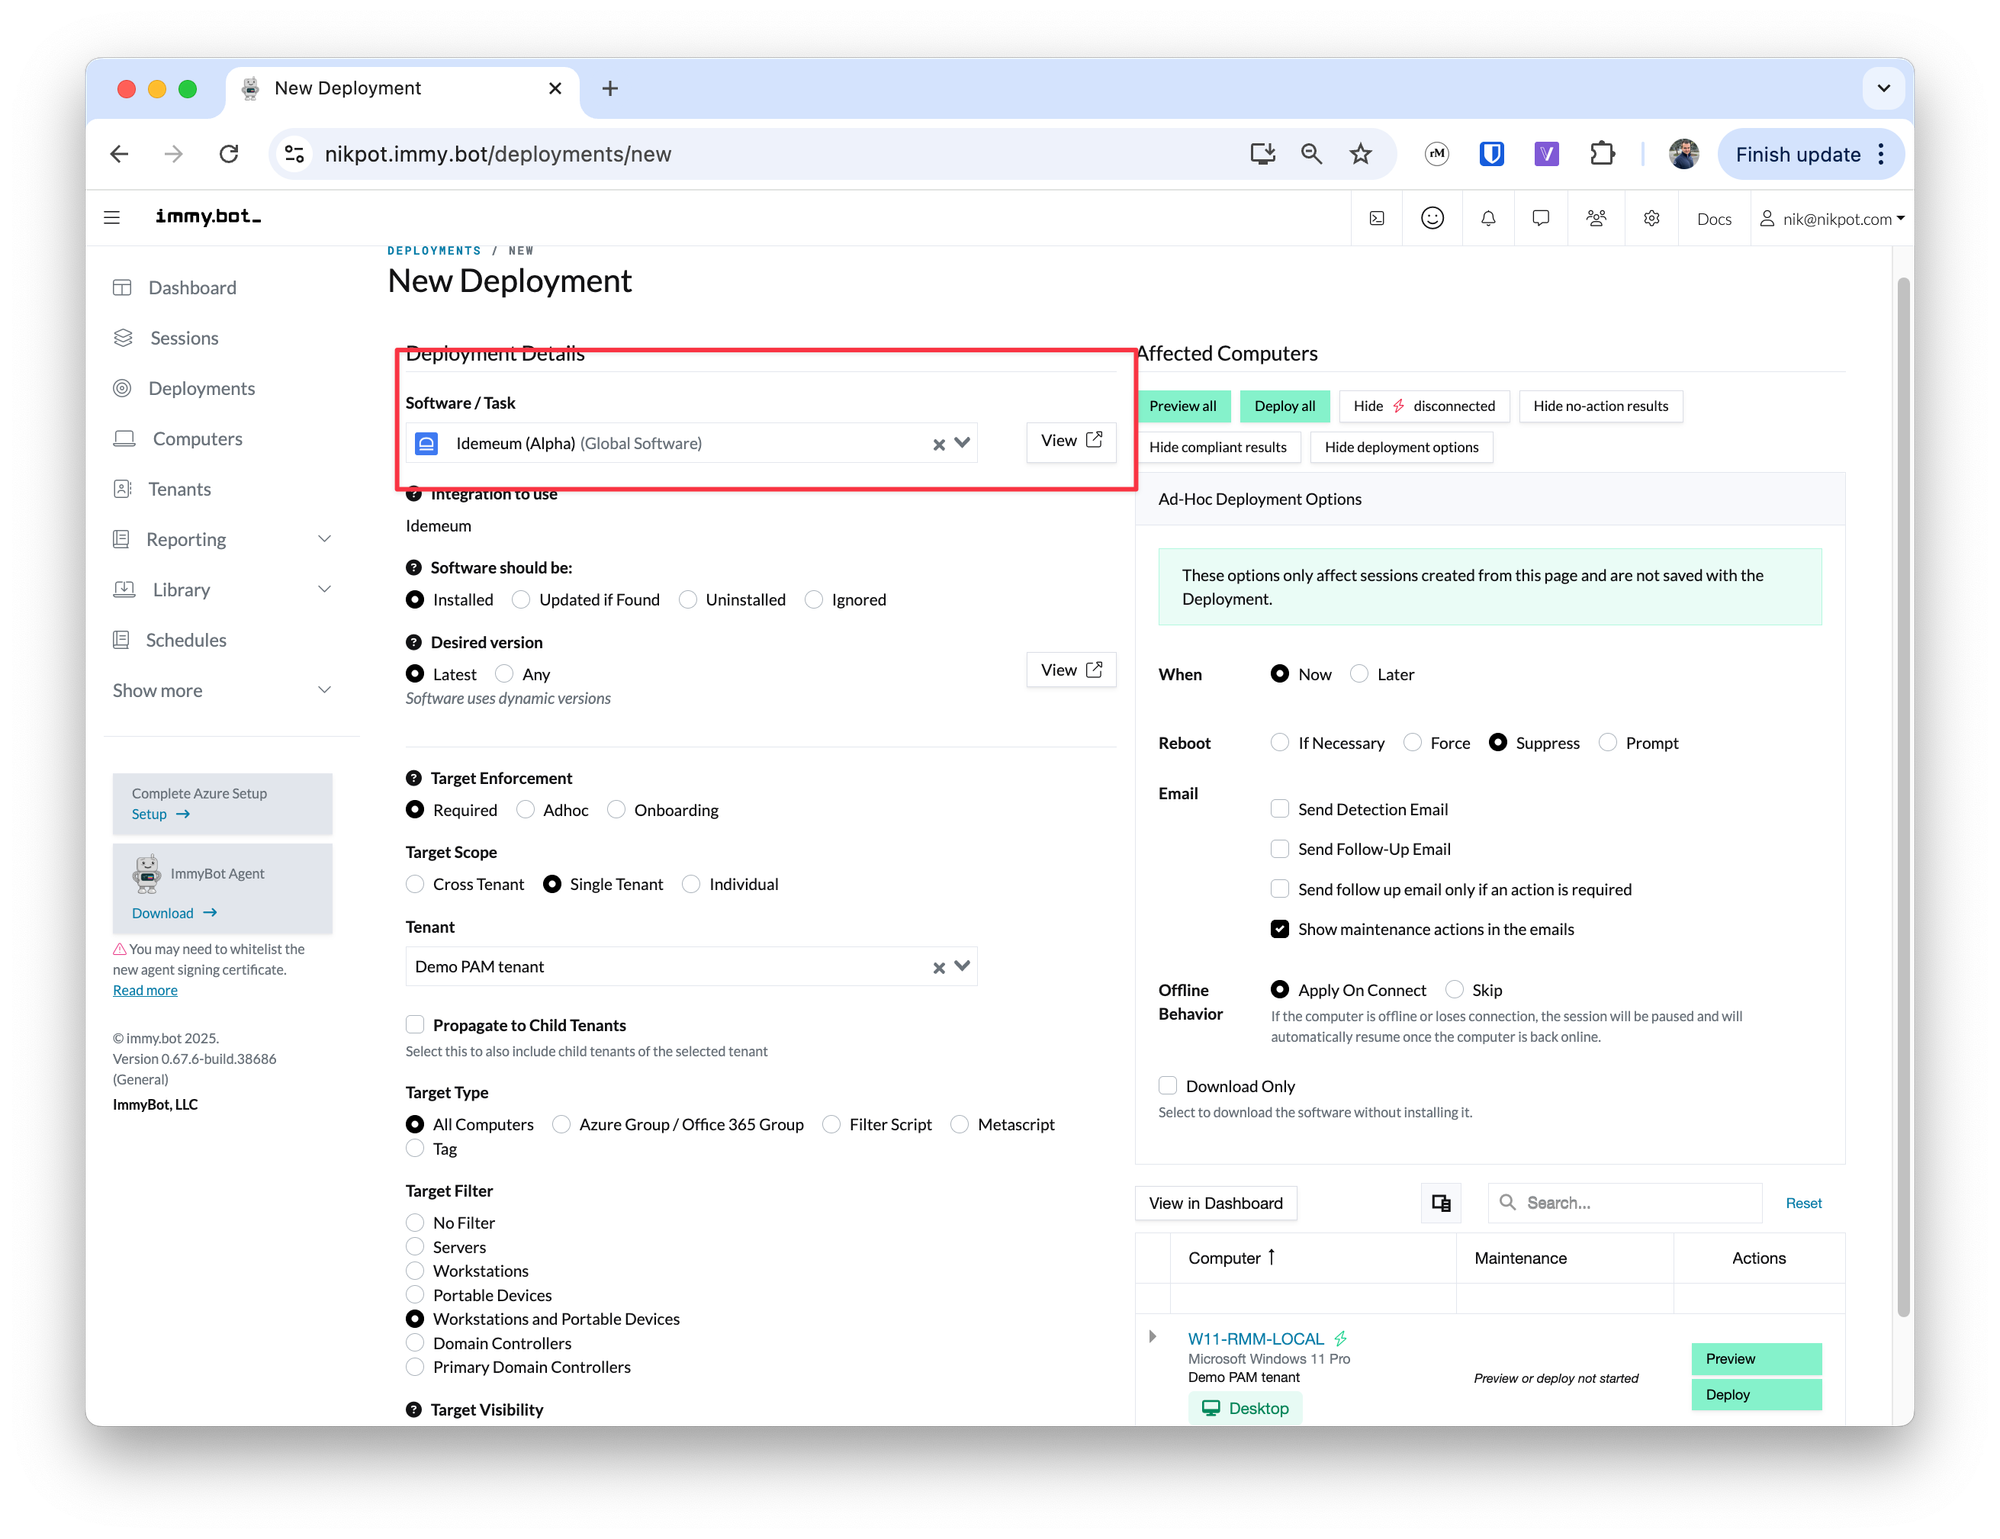Click the Bitwarden shield extension icon
2000x1539 pixels.
pos(1491,154)
